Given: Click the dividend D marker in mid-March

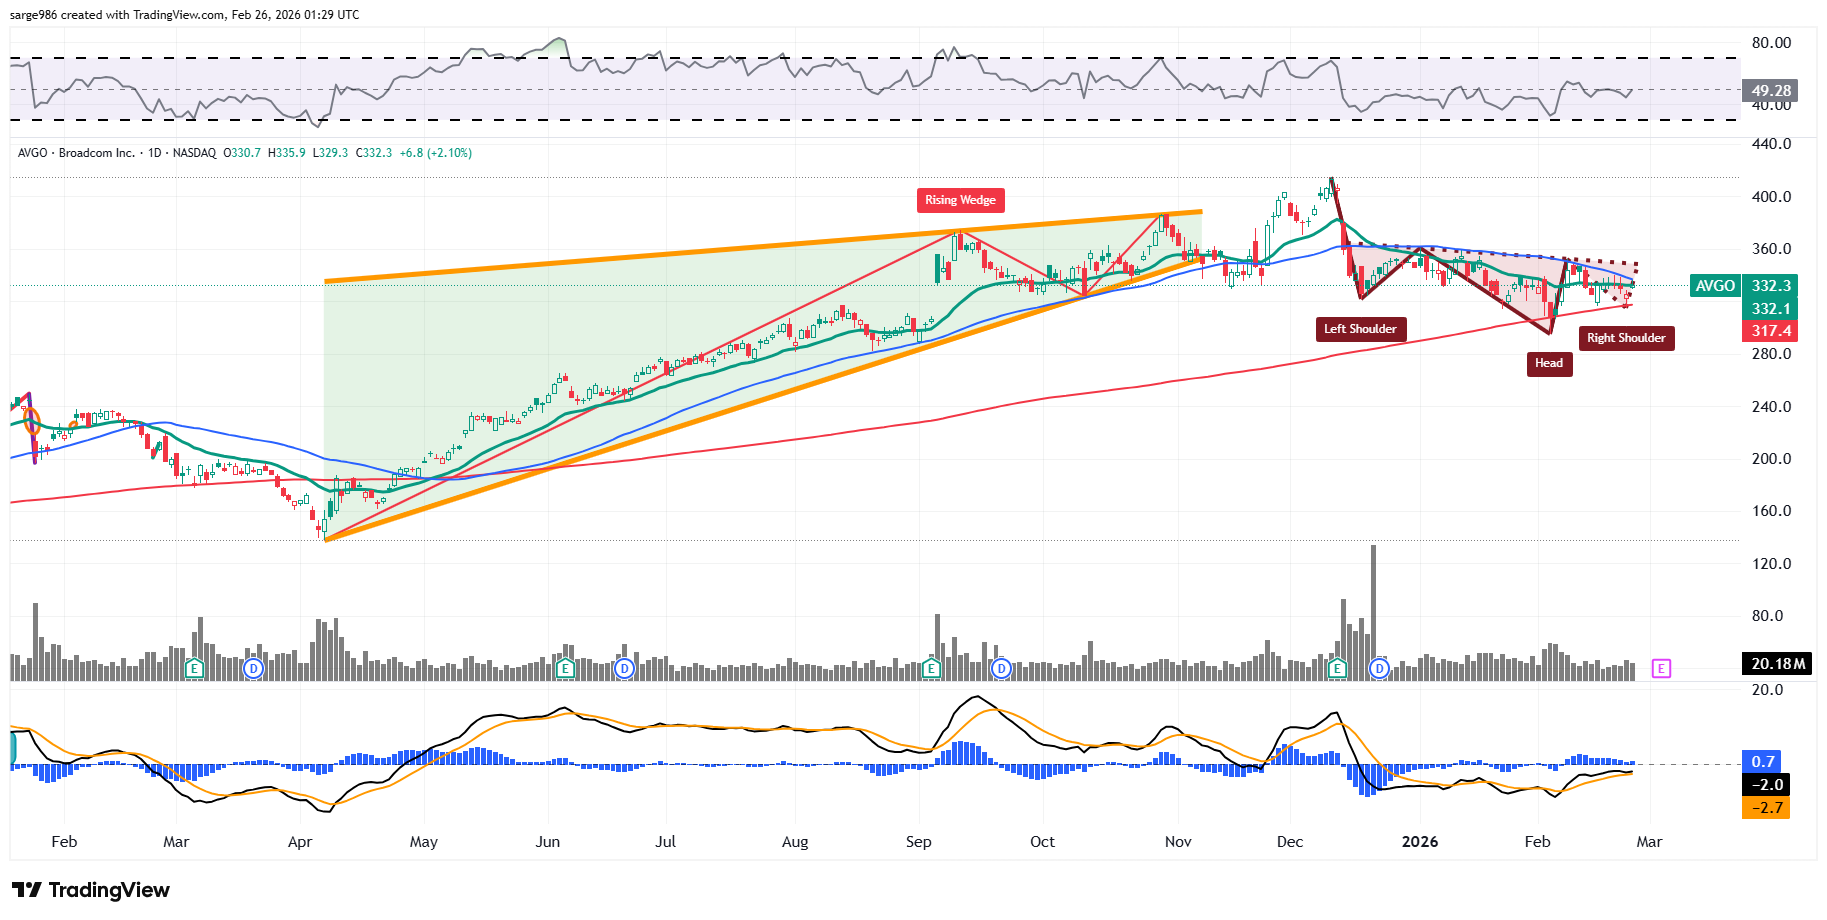Looking at the screenshot, I should [254, 668].
